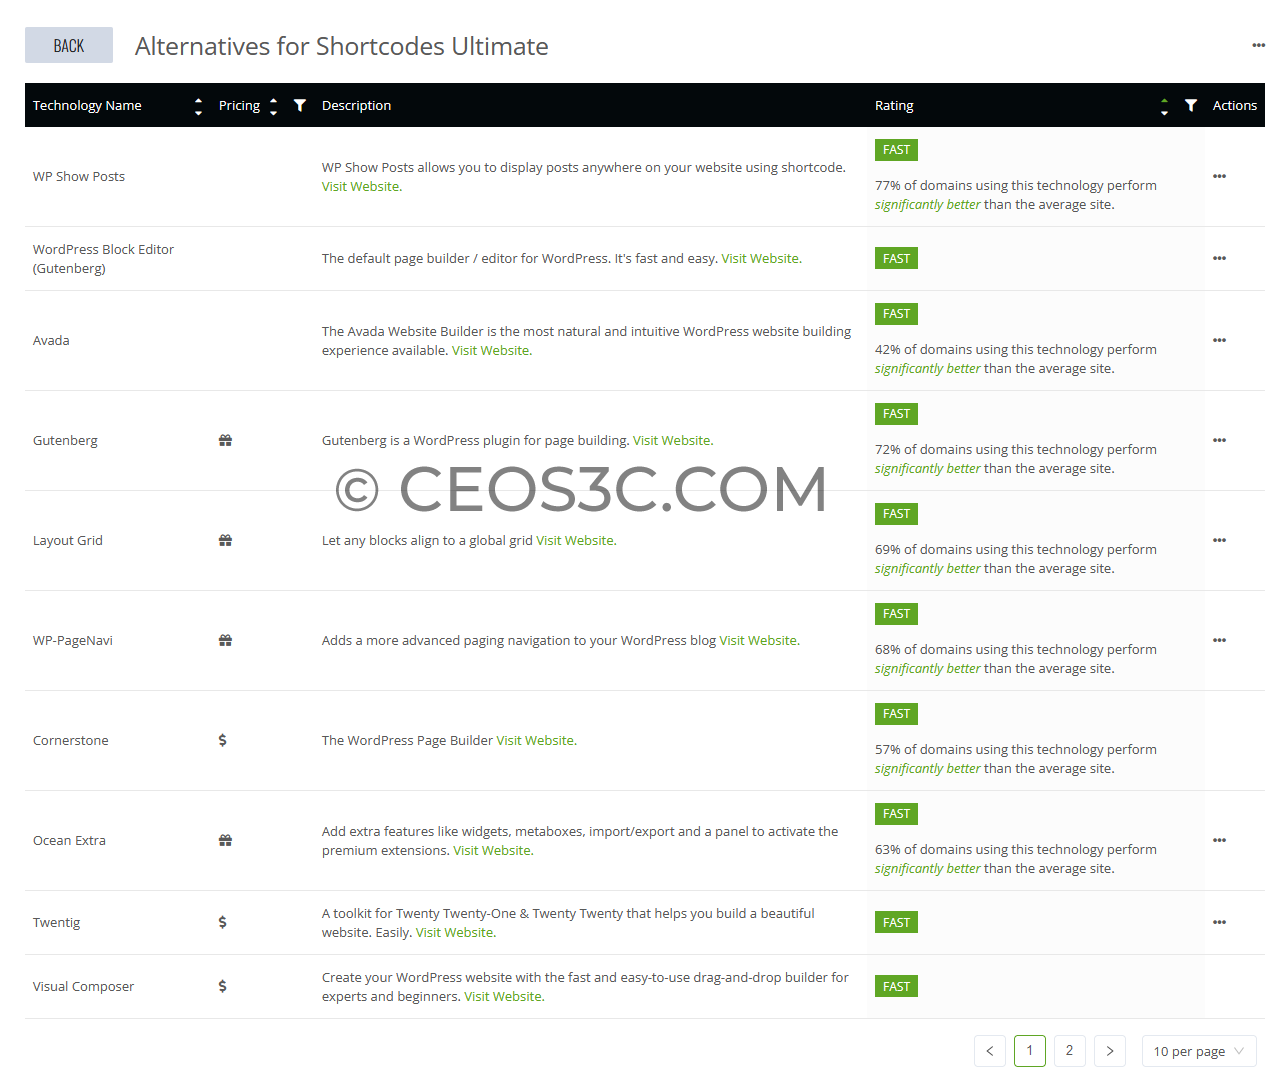Viewport: 1288px width, 1089px height.
Task: Go to the previous page arrow
Action: click(x=990, y=1051)
